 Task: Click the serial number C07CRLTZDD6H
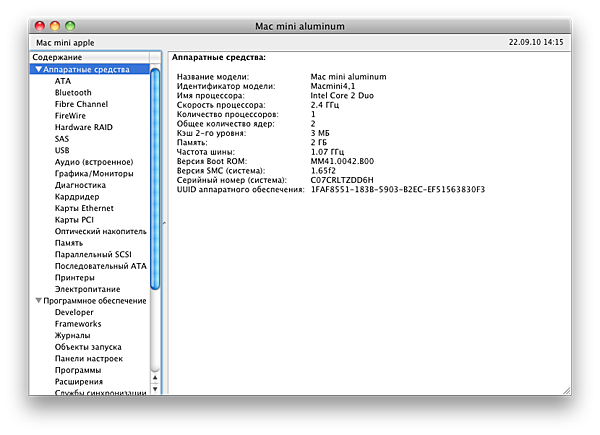click(x=342, y=180)
